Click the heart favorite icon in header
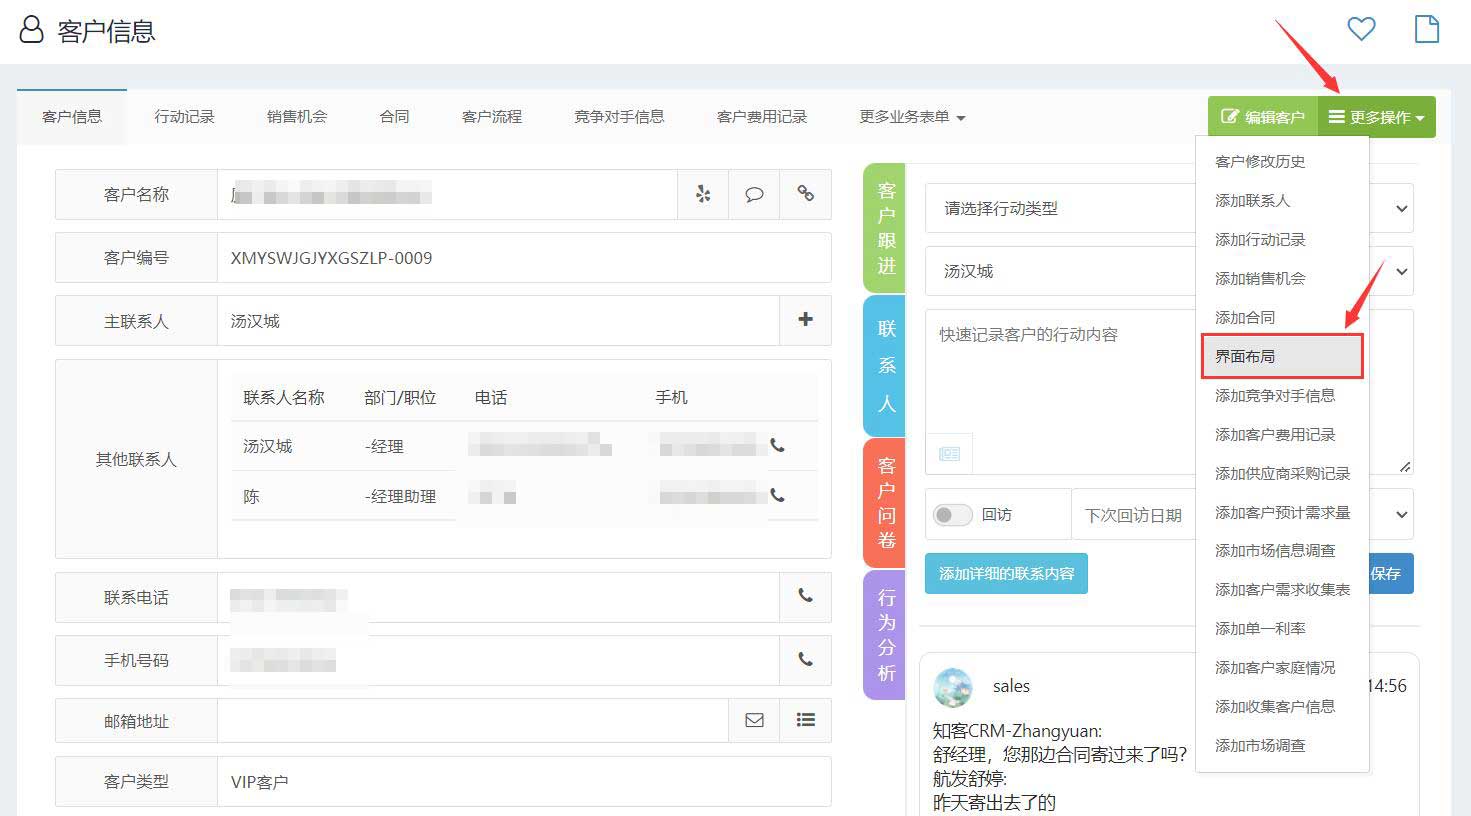 click(x=1361, y=29)
